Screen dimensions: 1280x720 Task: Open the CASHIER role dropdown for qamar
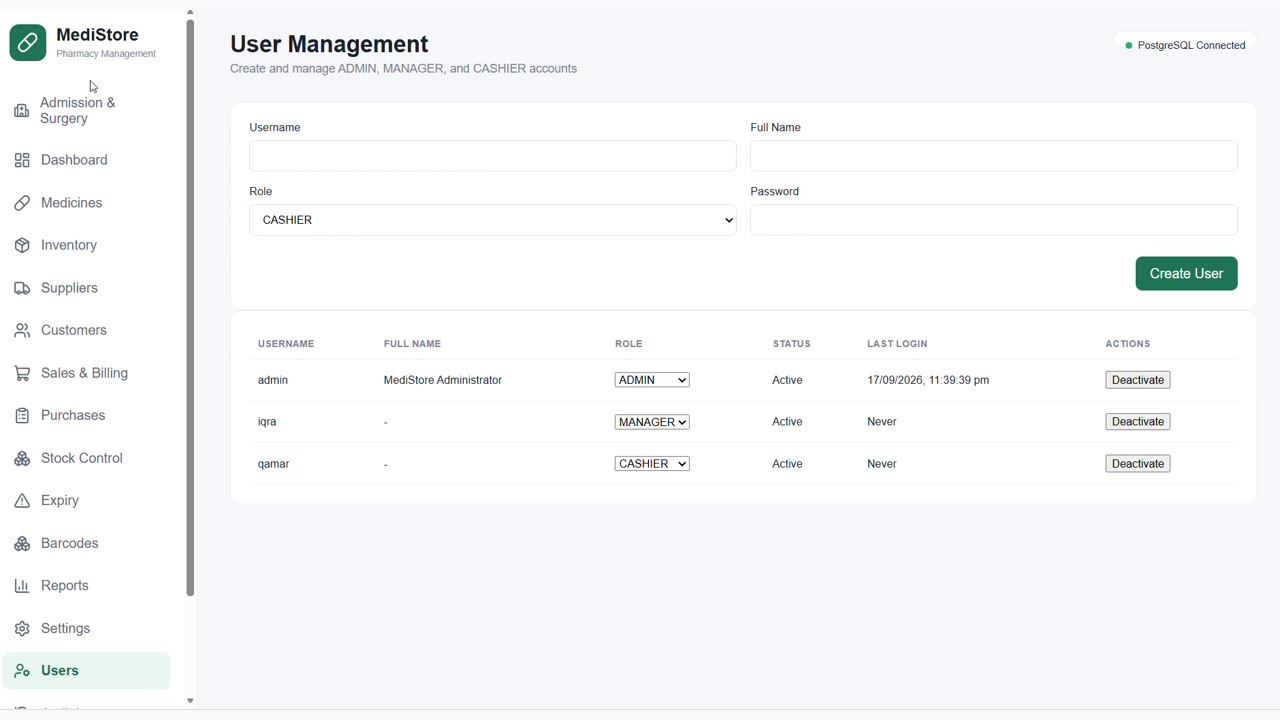[x=652, y=464]
